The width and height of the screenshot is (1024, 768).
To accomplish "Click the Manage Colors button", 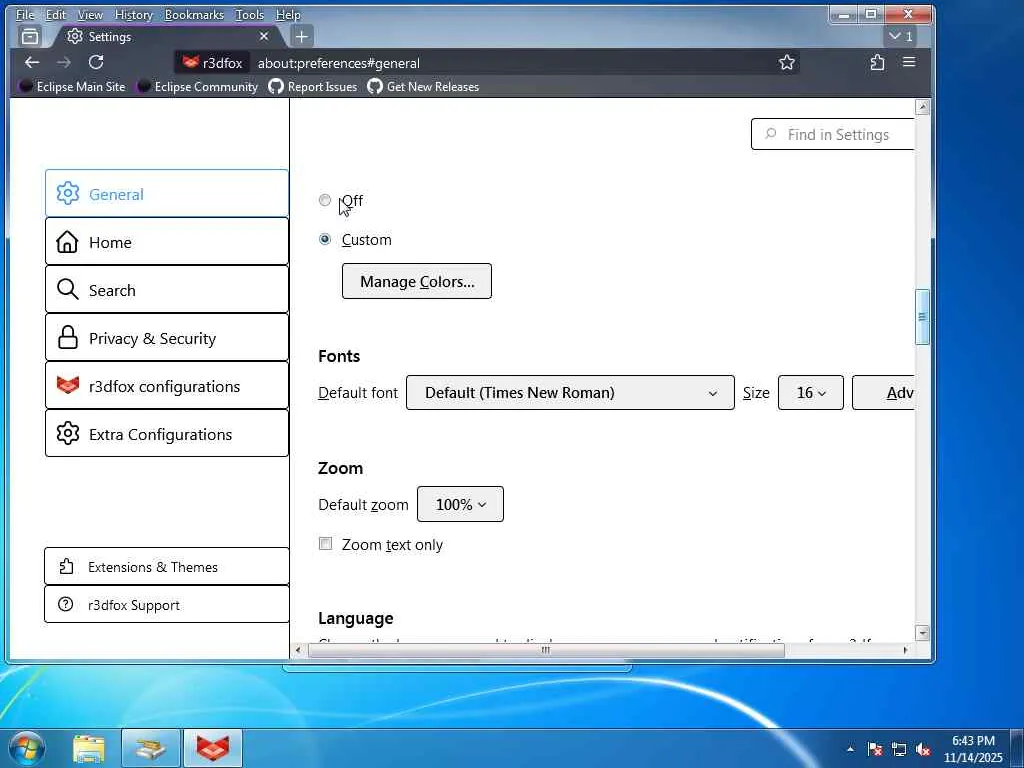I will [x=417, y=281].
